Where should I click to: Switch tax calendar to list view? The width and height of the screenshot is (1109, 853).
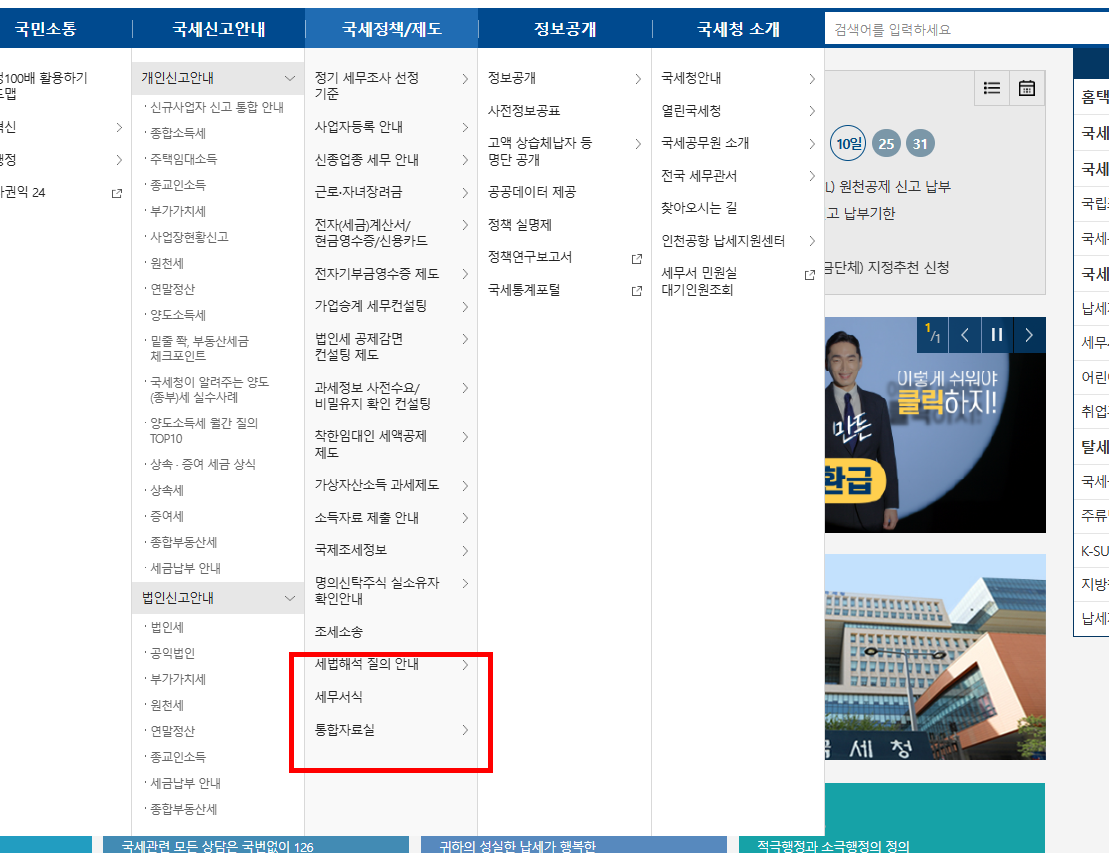coord(991,88)
